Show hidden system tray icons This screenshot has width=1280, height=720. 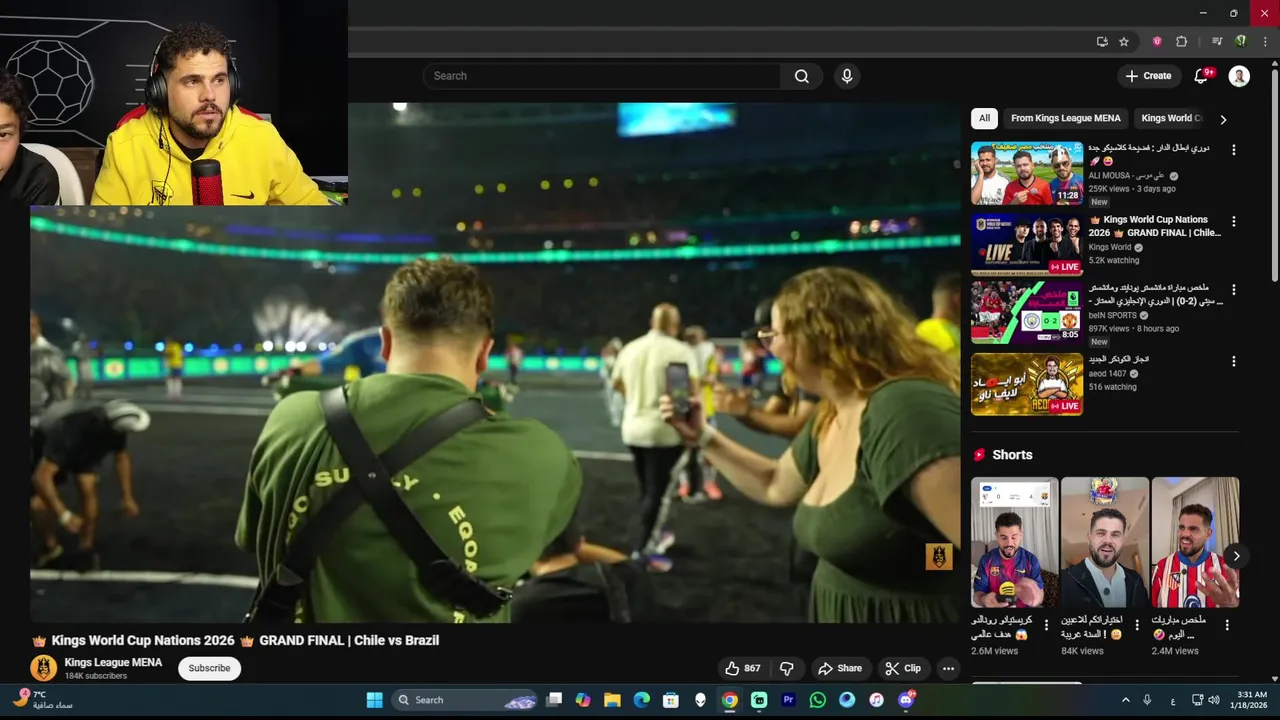pos(1125,700)
